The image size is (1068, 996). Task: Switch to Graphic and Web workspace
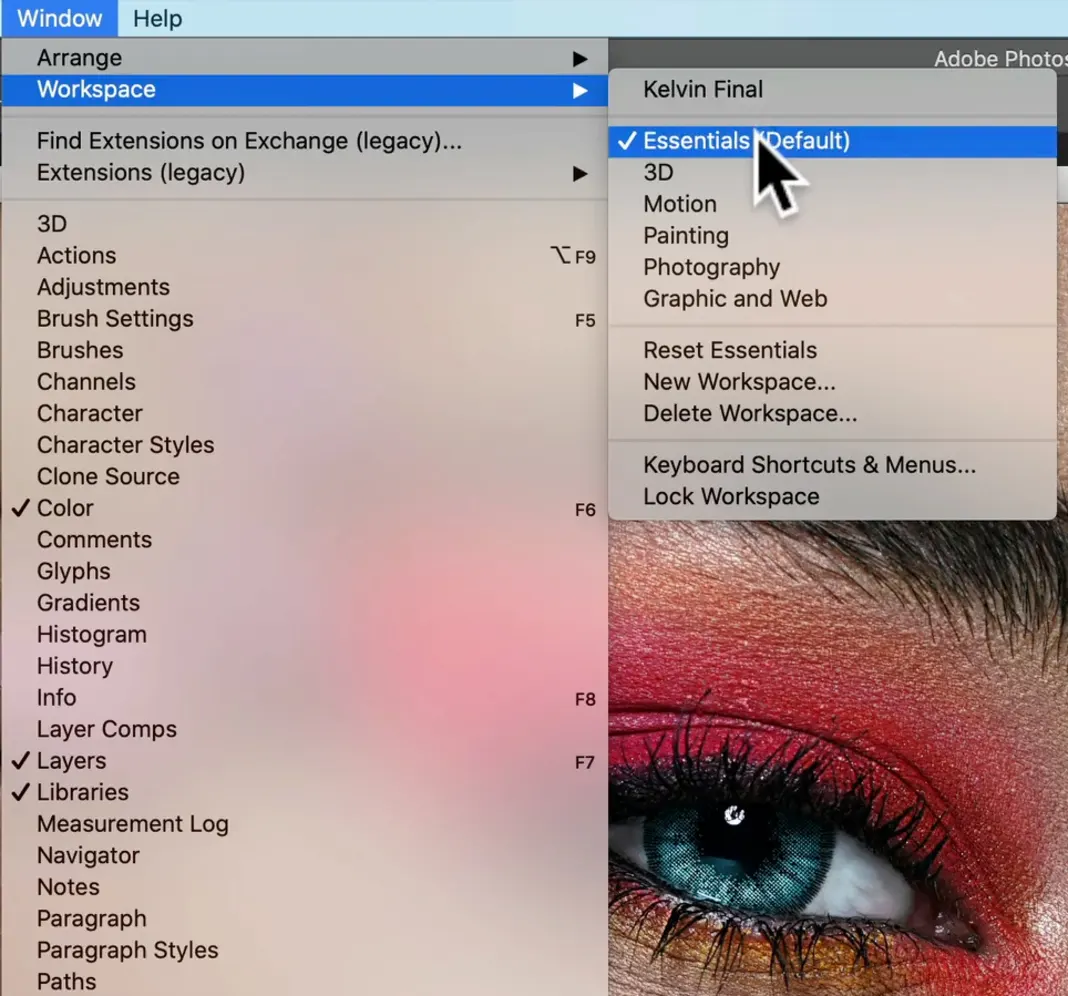coord(832,298)
